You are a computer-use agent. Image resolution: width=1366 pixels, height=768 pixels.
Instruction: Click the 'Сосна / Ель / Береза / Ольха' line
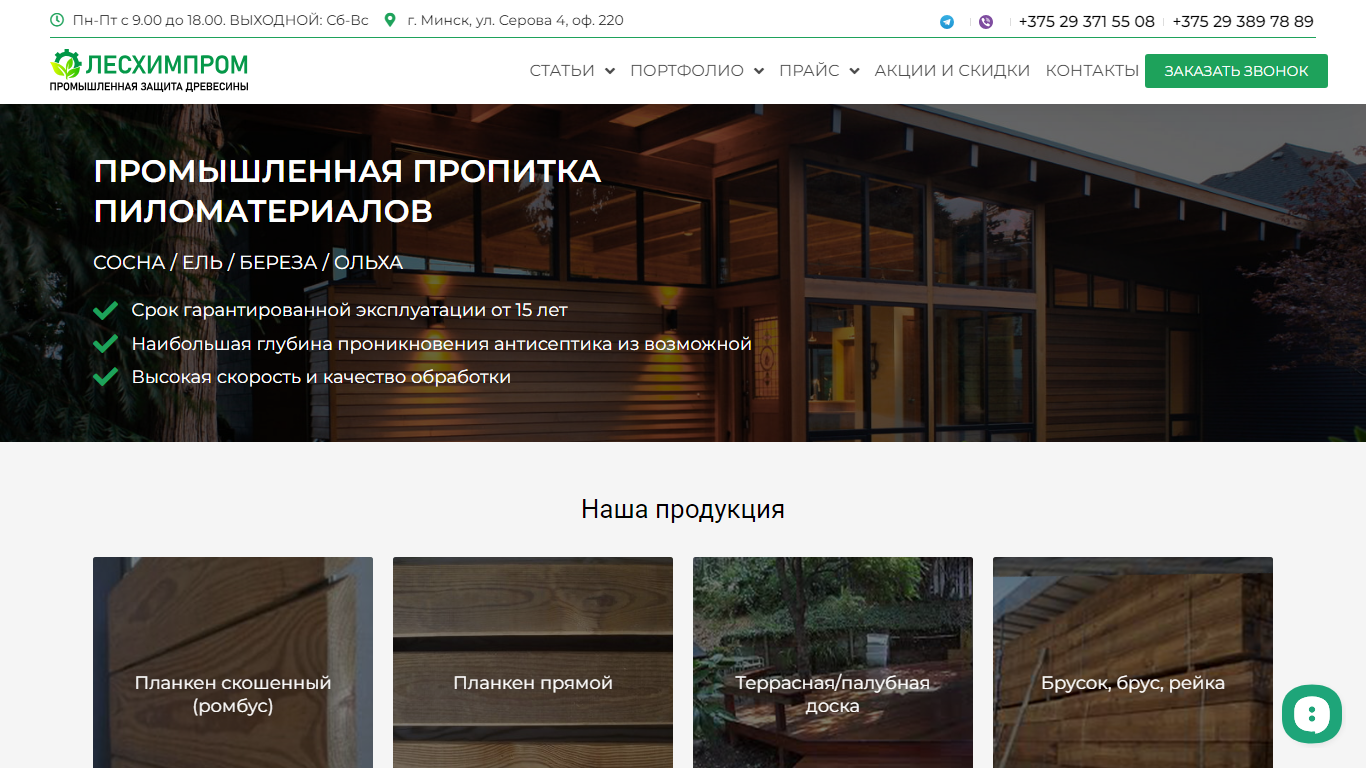tap(248, 262)
